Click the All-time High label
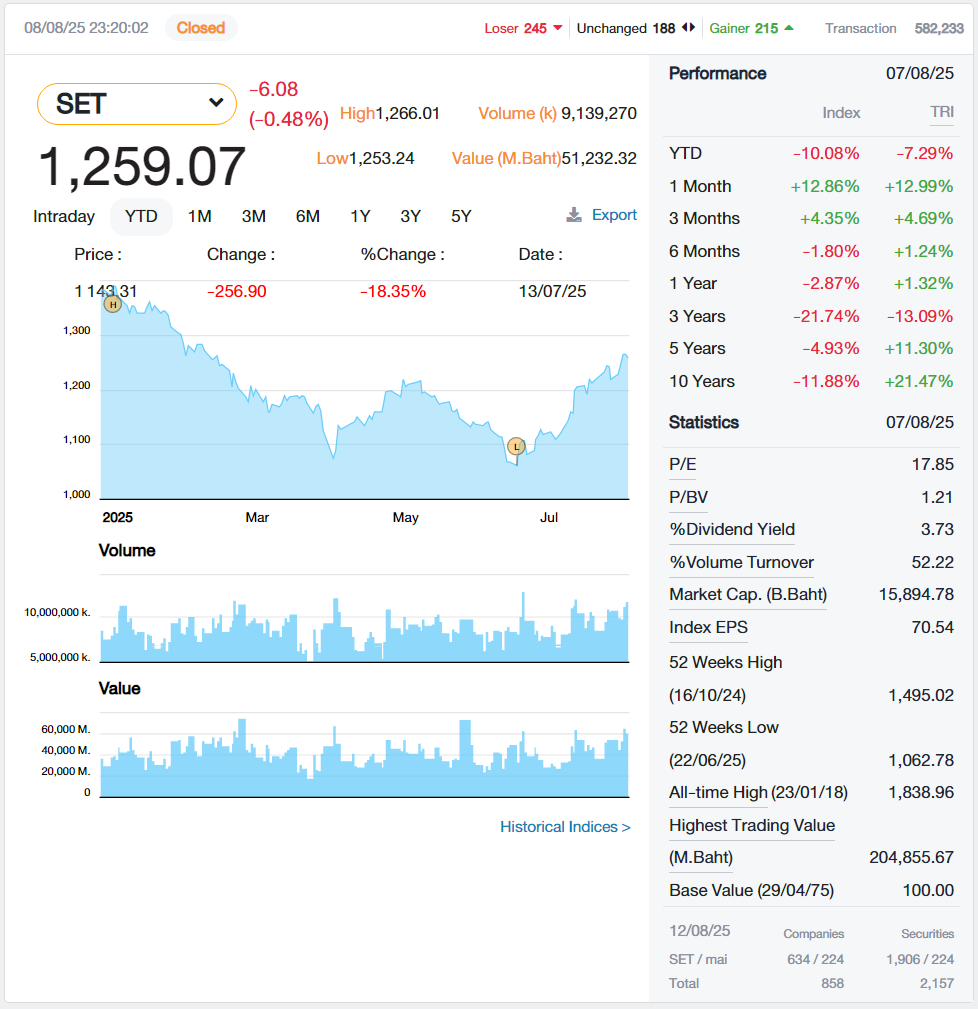978x1009 pixels. [x=719, y=792]
